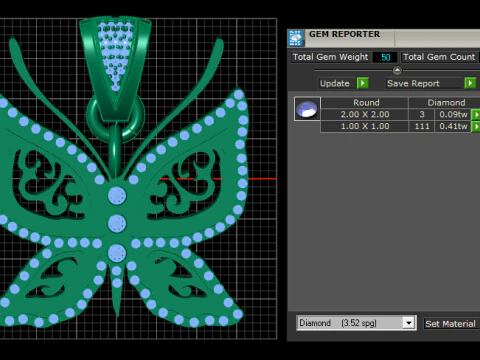The image size is (480, 360).
Task: Select the 1.00 X 1.00 size cell
Action: 365,126
